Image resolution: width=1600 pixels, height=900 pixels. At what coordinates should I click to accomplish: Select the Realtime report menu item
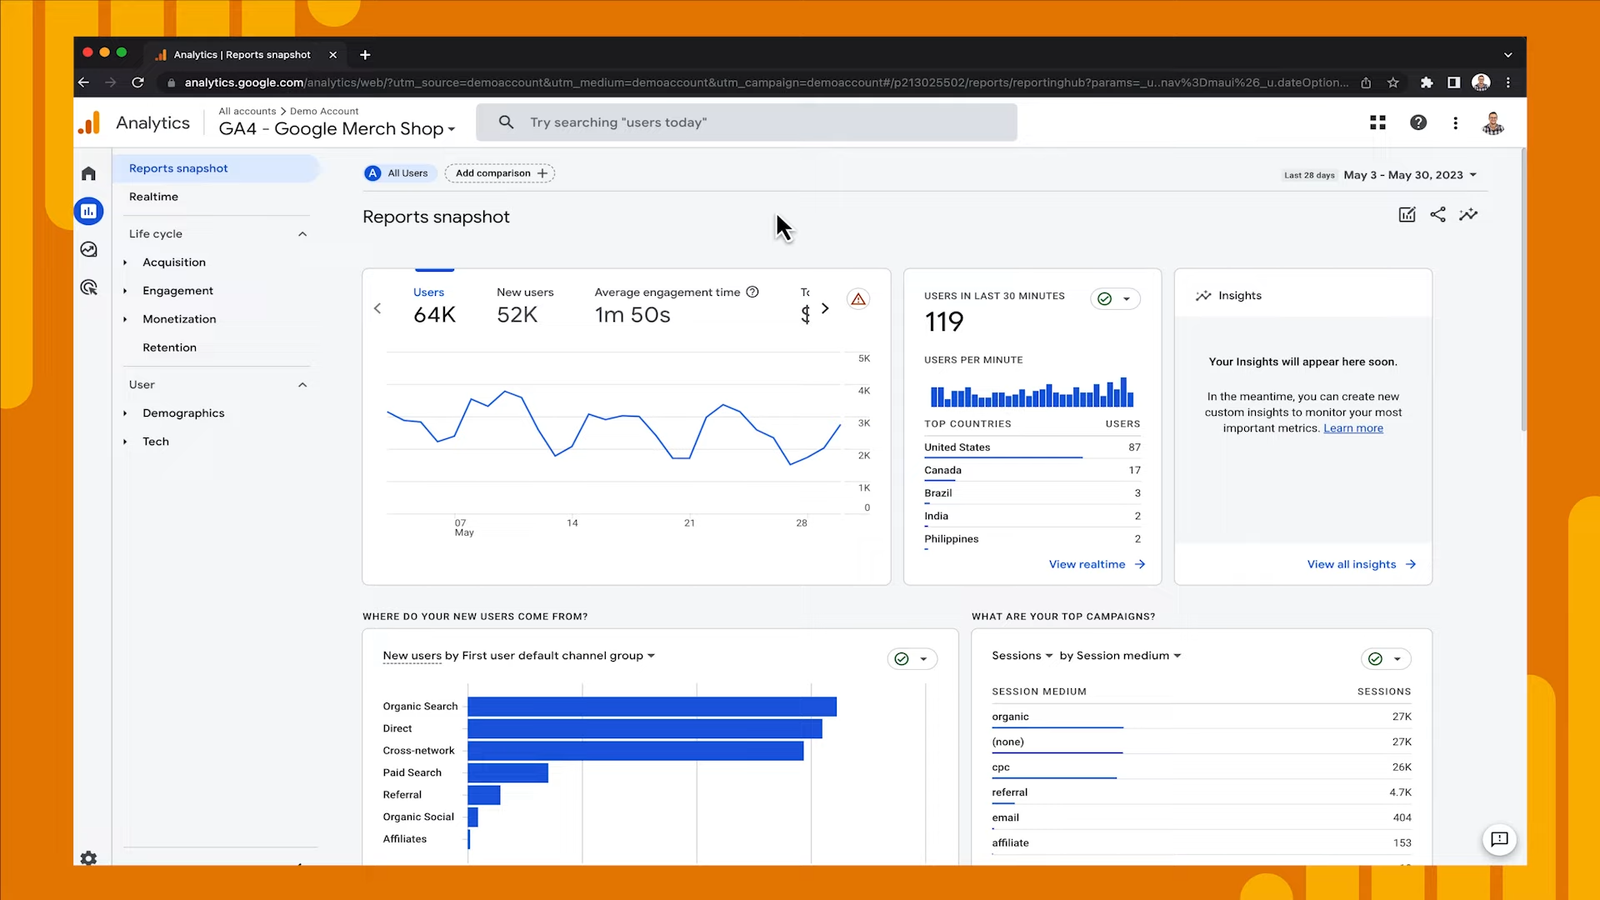point(154,197)
